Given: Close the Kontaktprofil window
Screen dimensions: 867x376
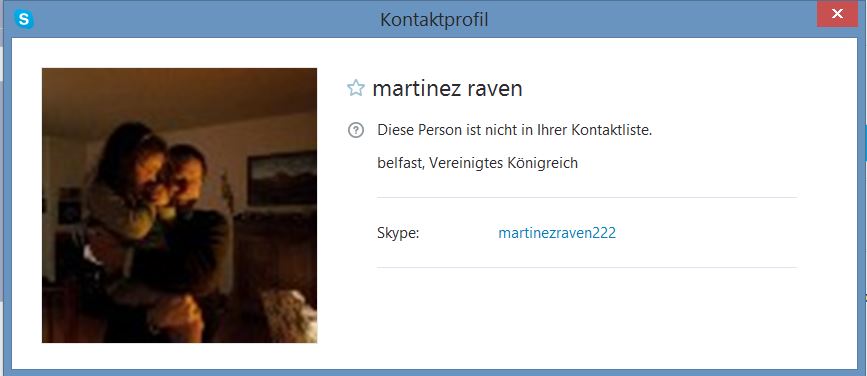Looking at the screenshot, I should pos(837,14).
